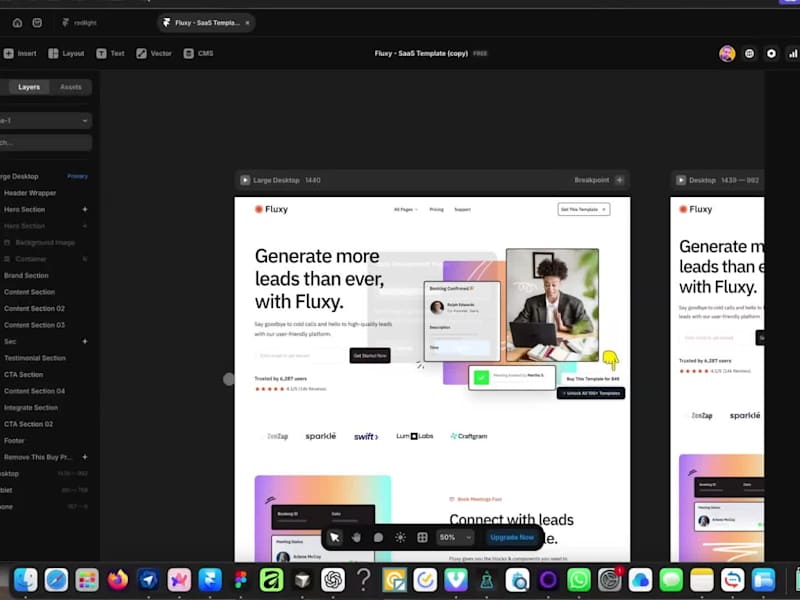Open ChatGPT from the dock
Viewport: 800px width, 600px height.
click(x=333, y=580)
